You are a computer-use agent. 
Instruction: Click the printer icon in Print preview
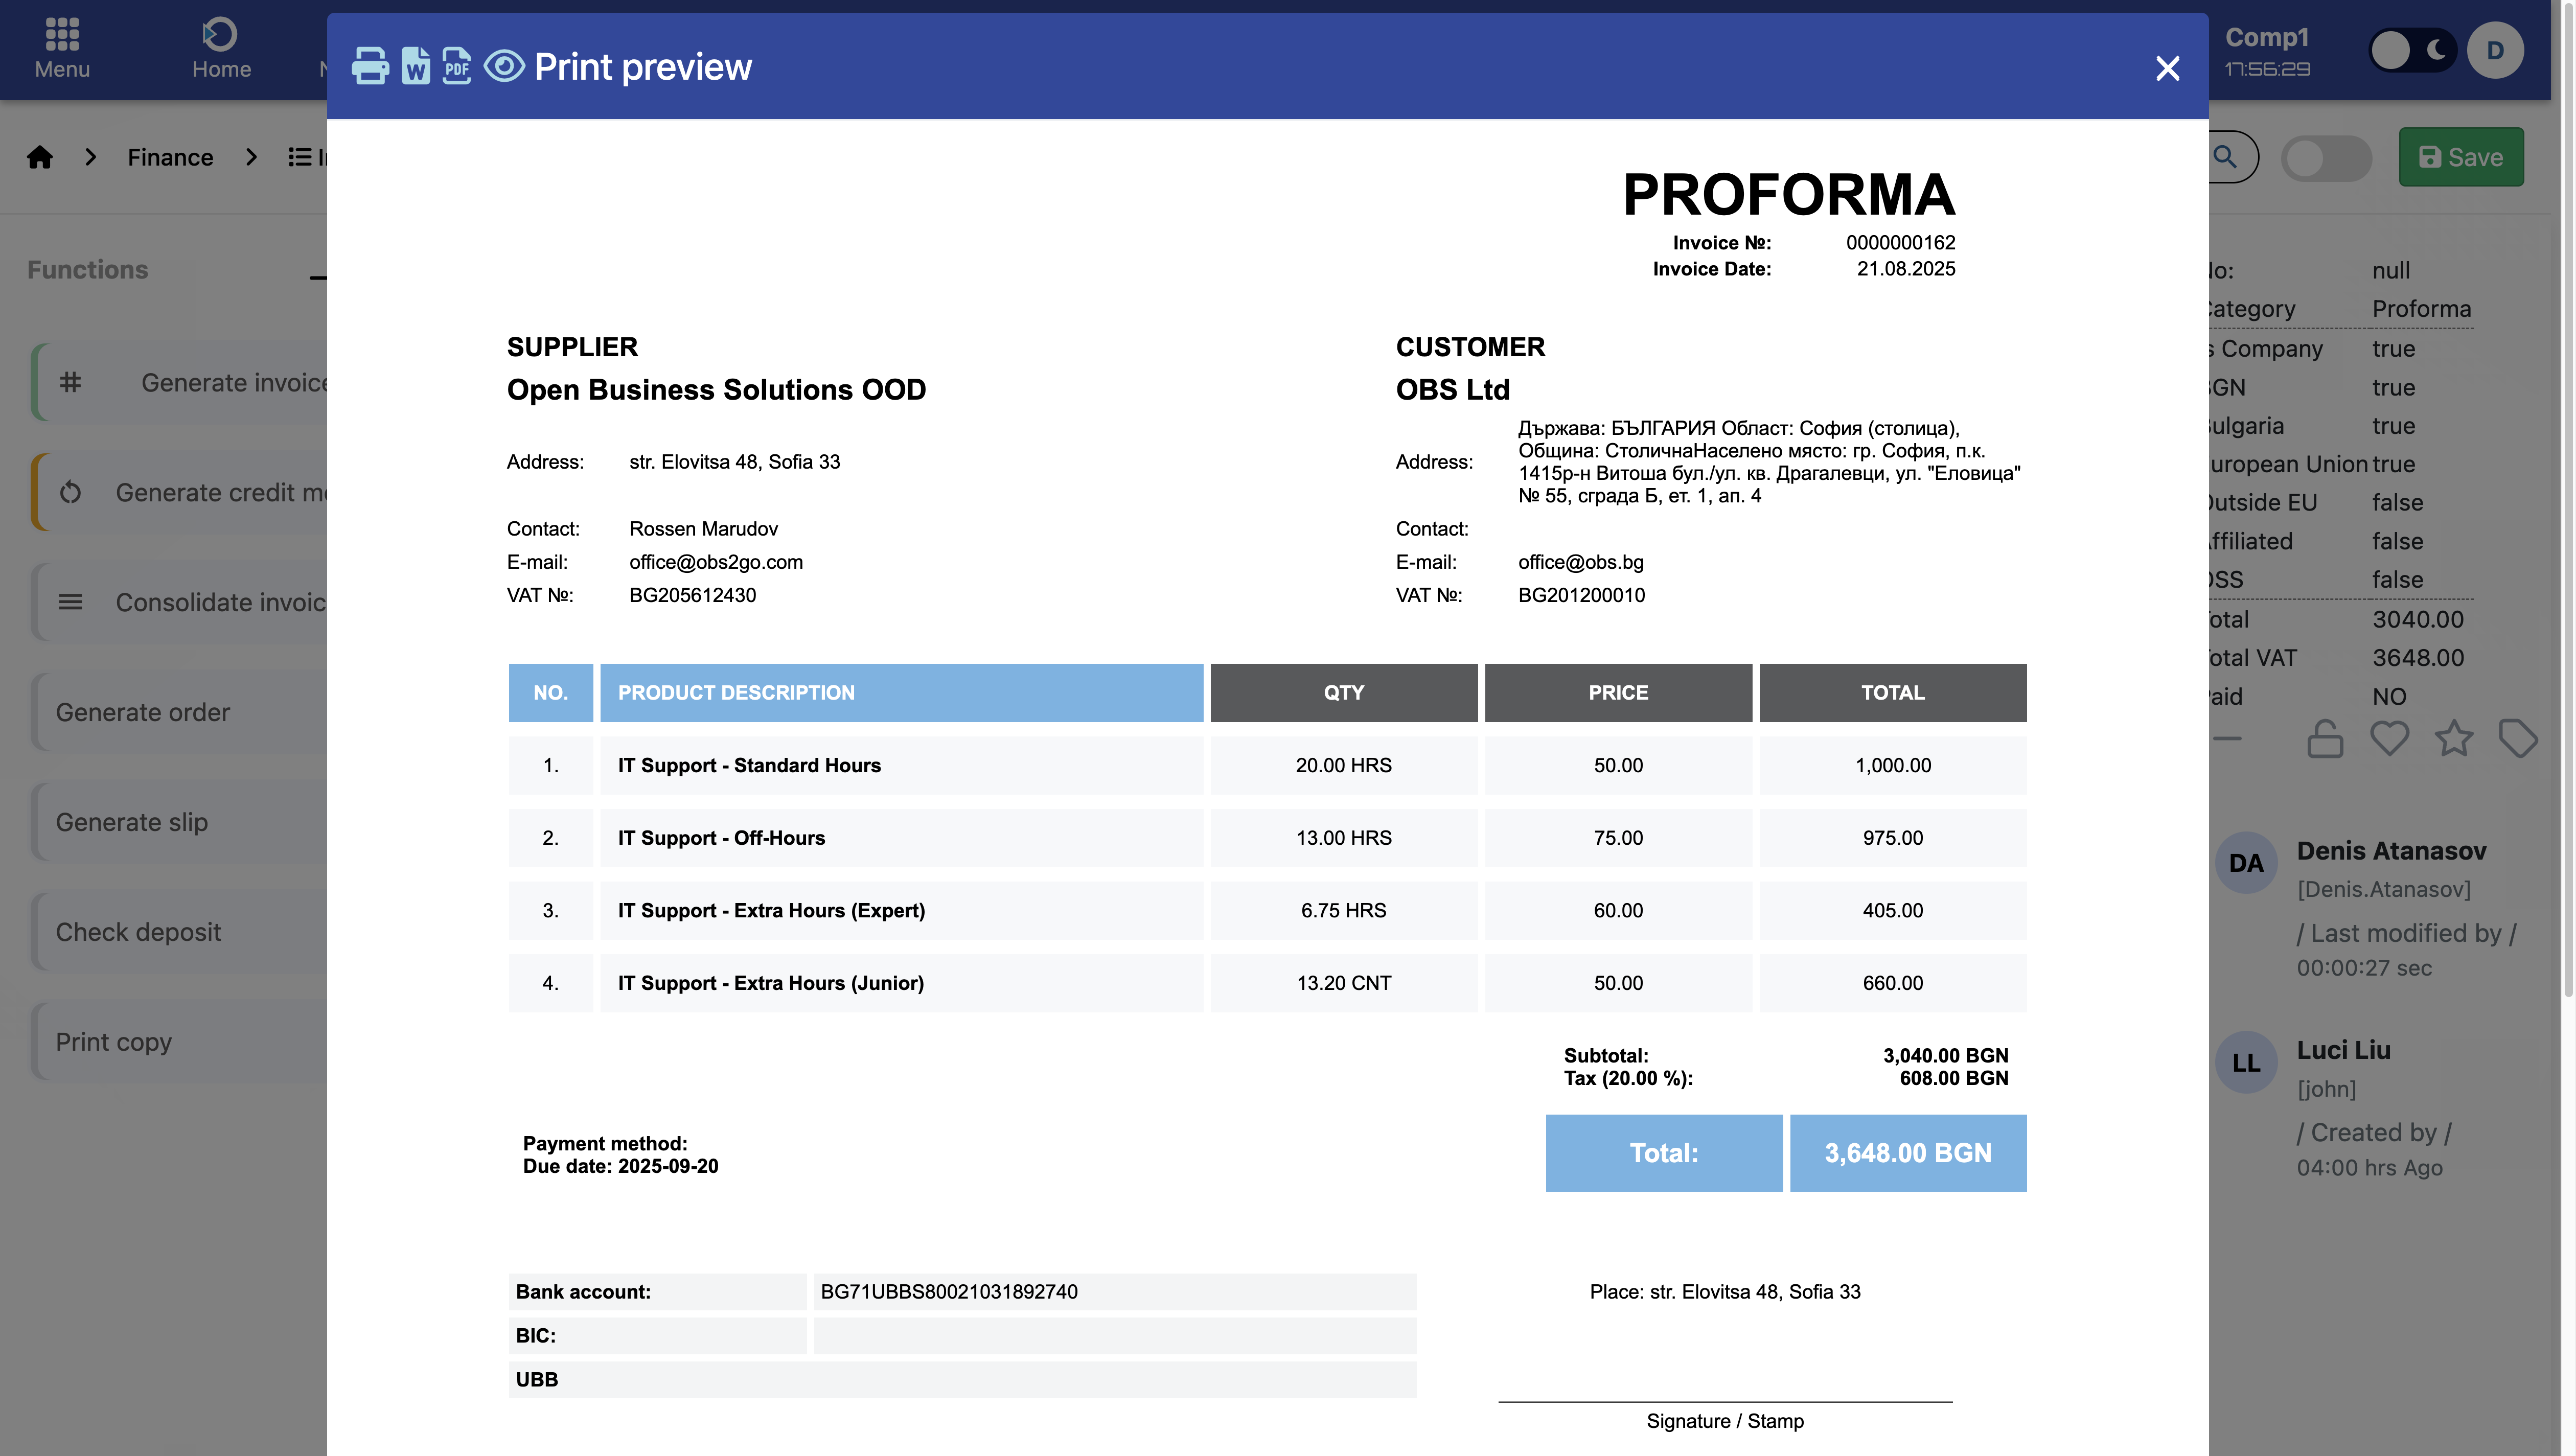[370, 66]
